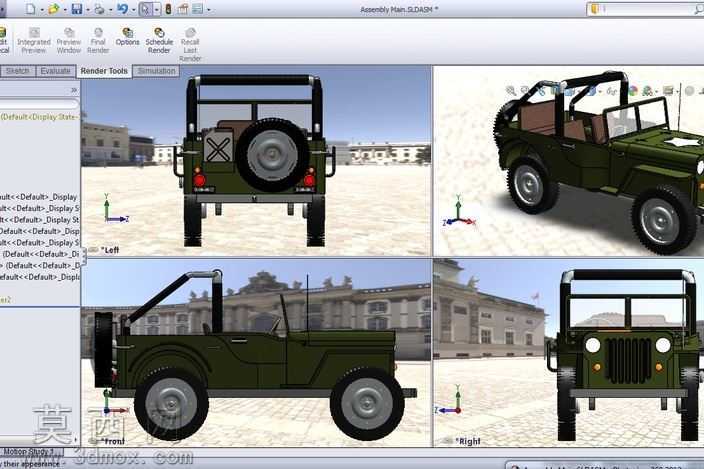704x469 pixels.
Task: Click the Hide/Show Items glasses icon
Action: (x=612, y=91)
